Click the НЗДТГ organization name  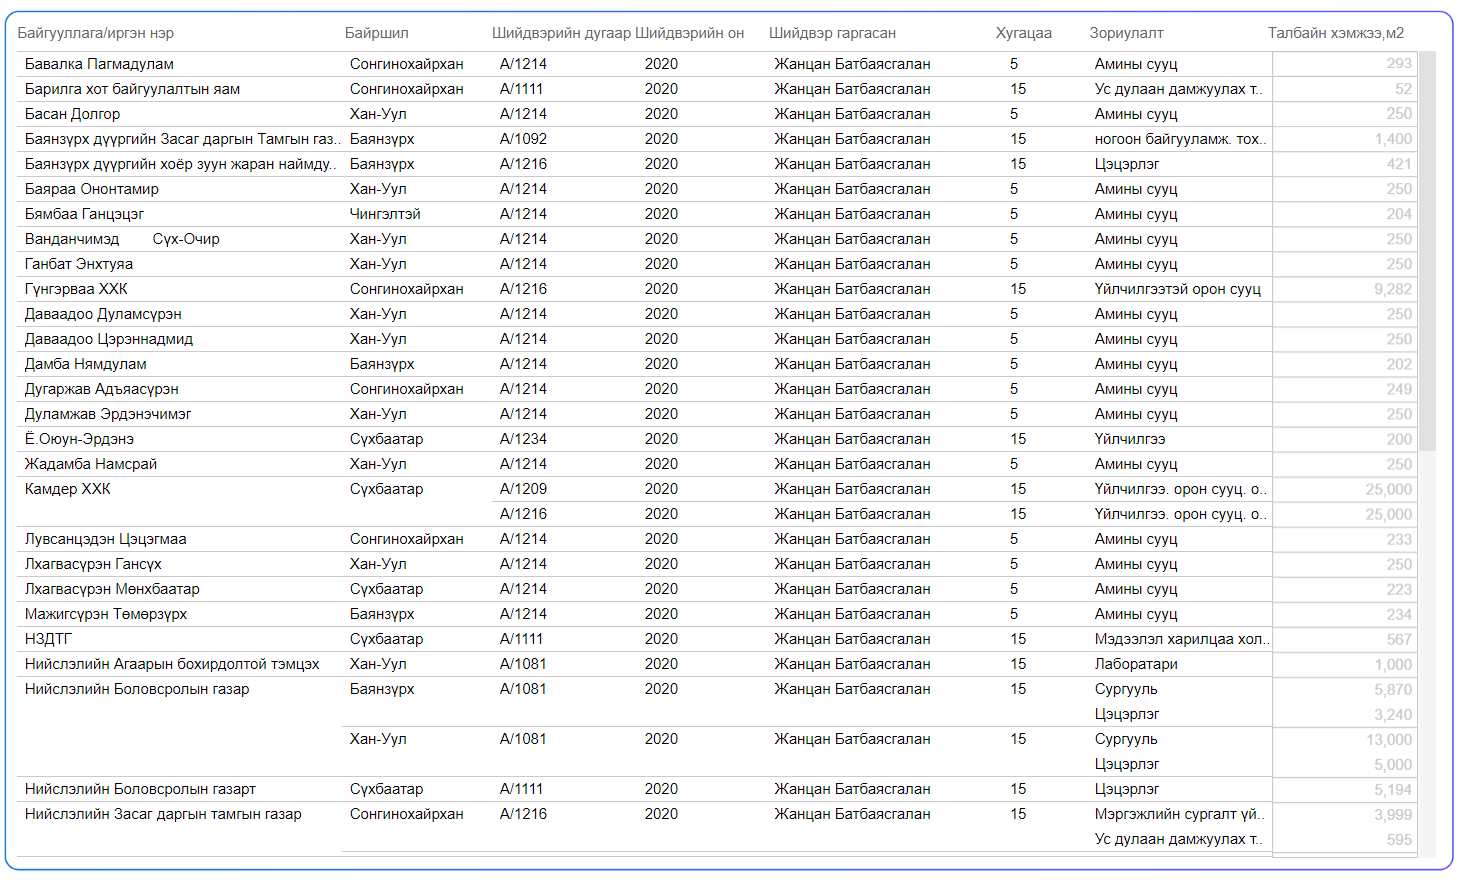[x=48, y=639]
